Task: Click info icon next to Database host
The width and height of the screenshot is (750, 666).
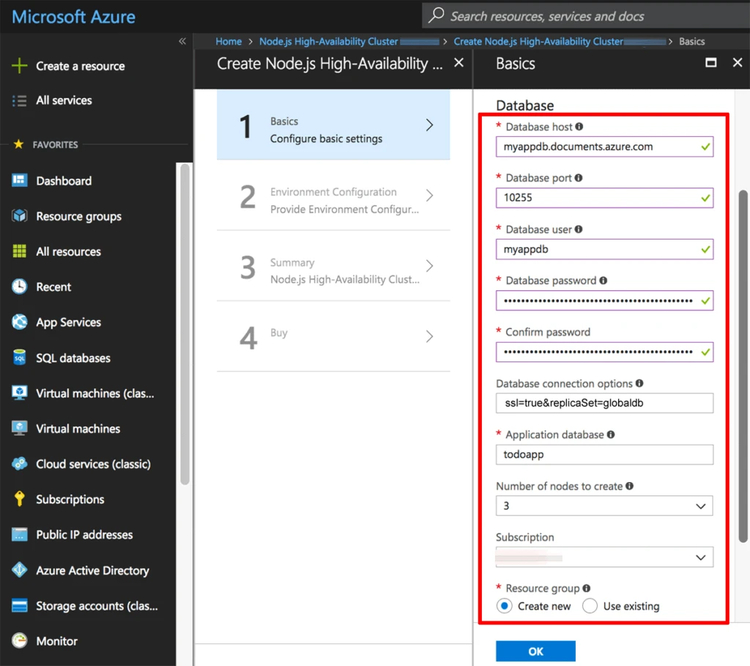Action: click(579, 126)
